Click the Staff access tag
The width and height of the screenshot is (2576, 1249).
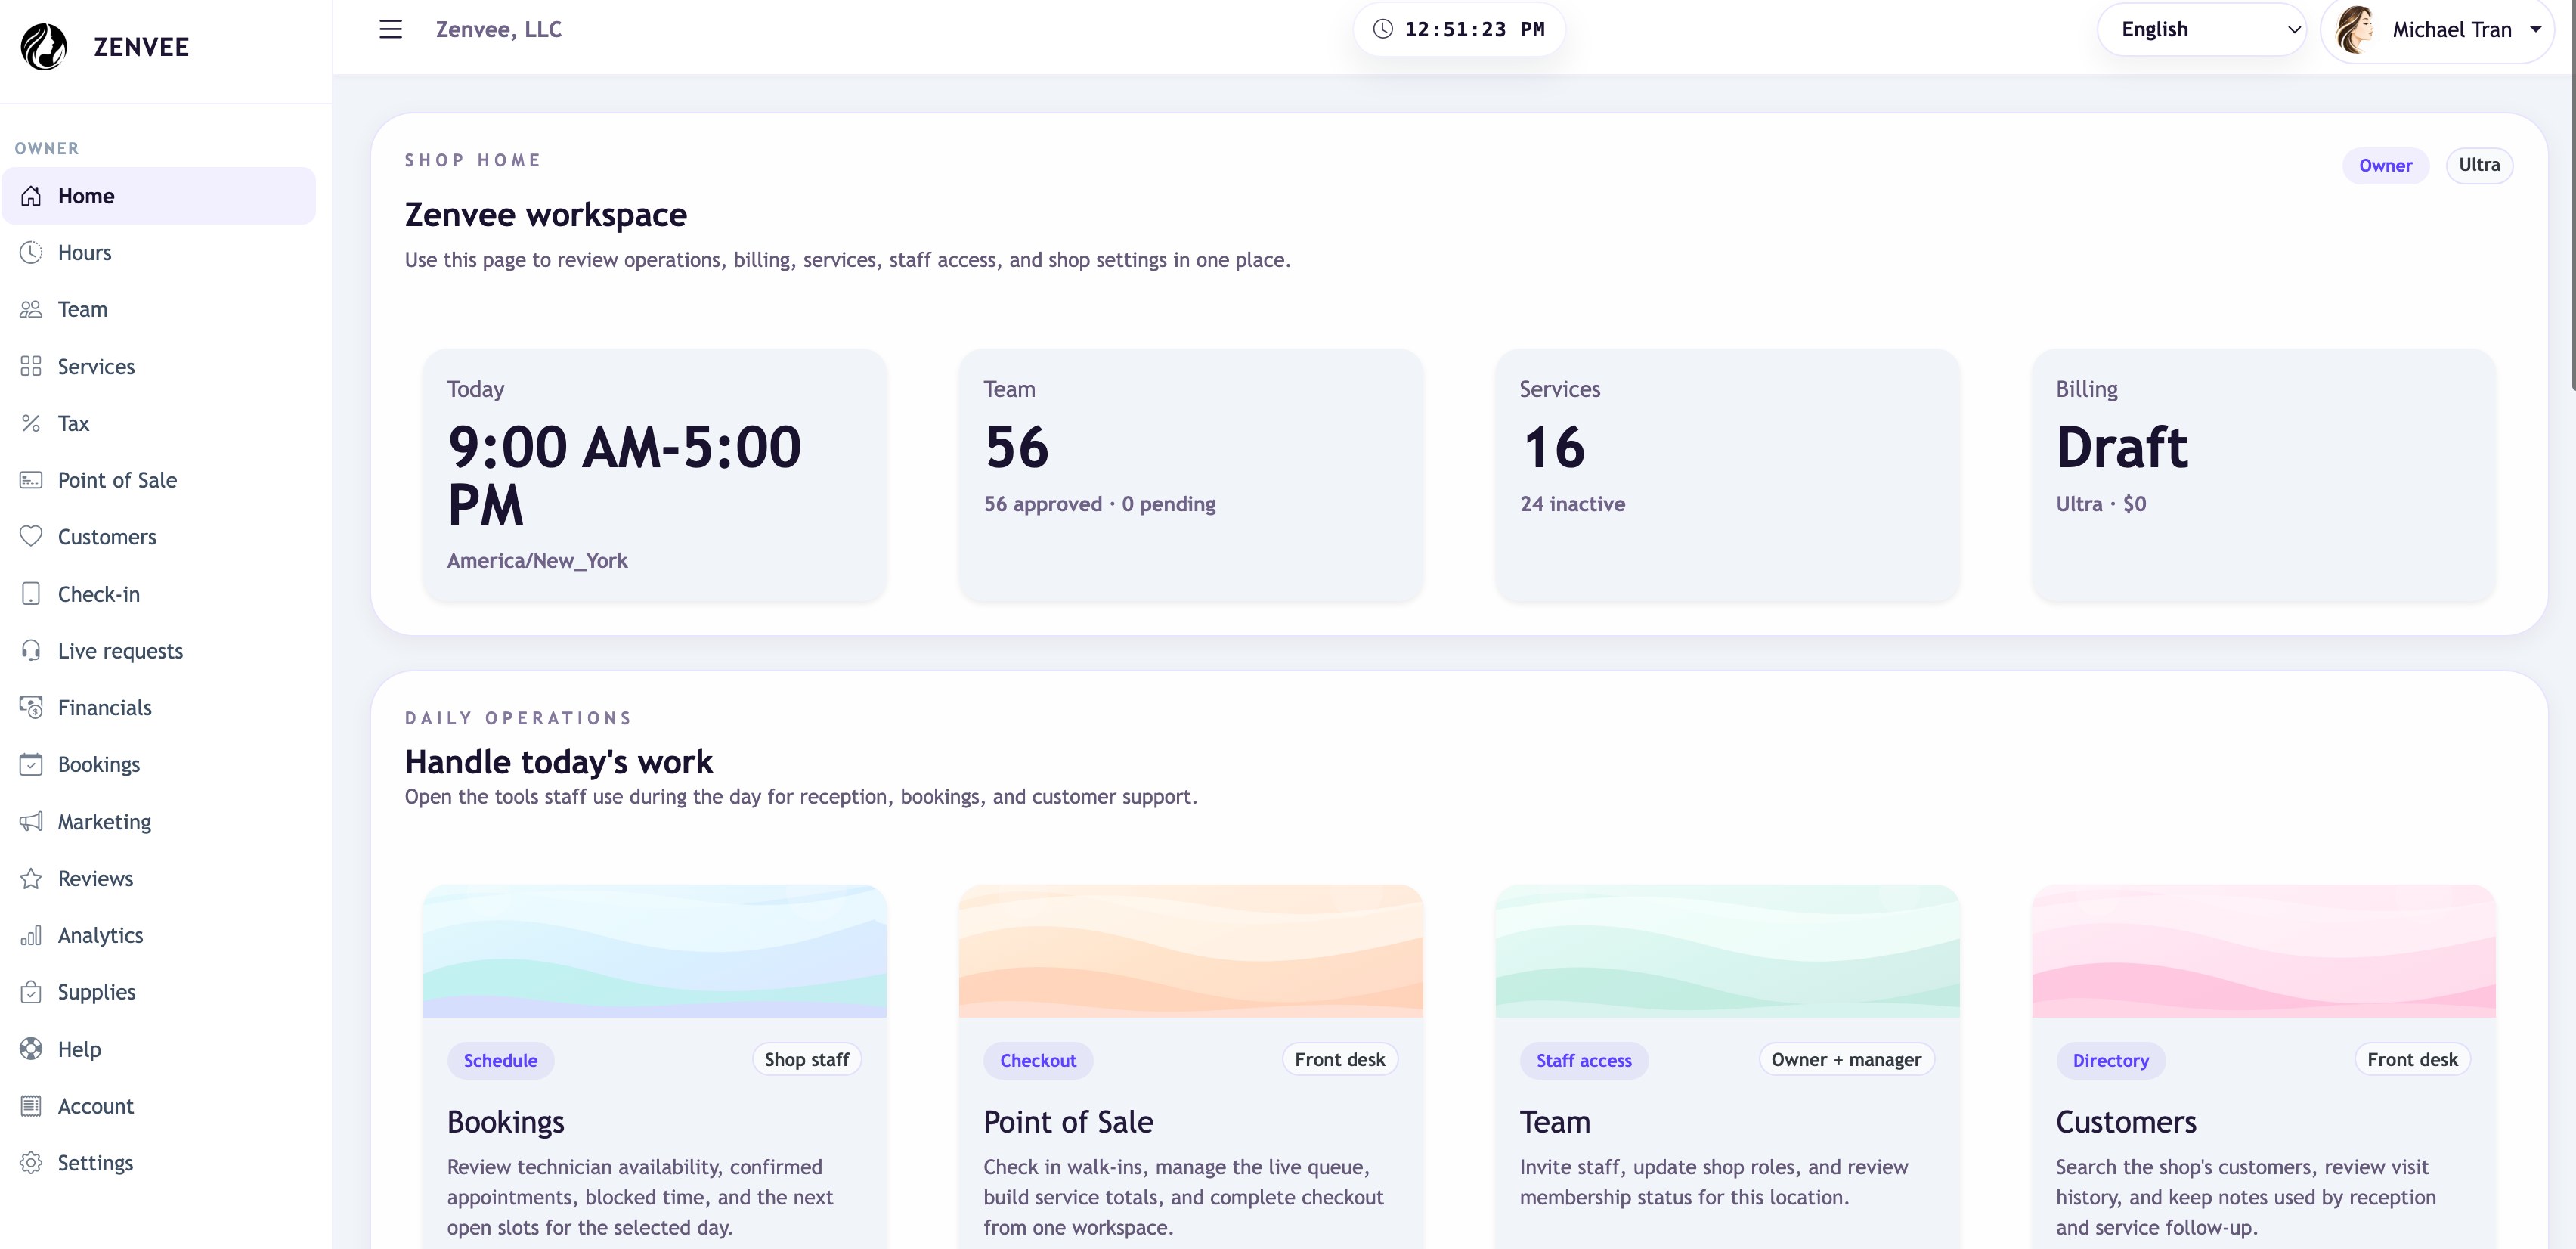coord(1584,1060)
